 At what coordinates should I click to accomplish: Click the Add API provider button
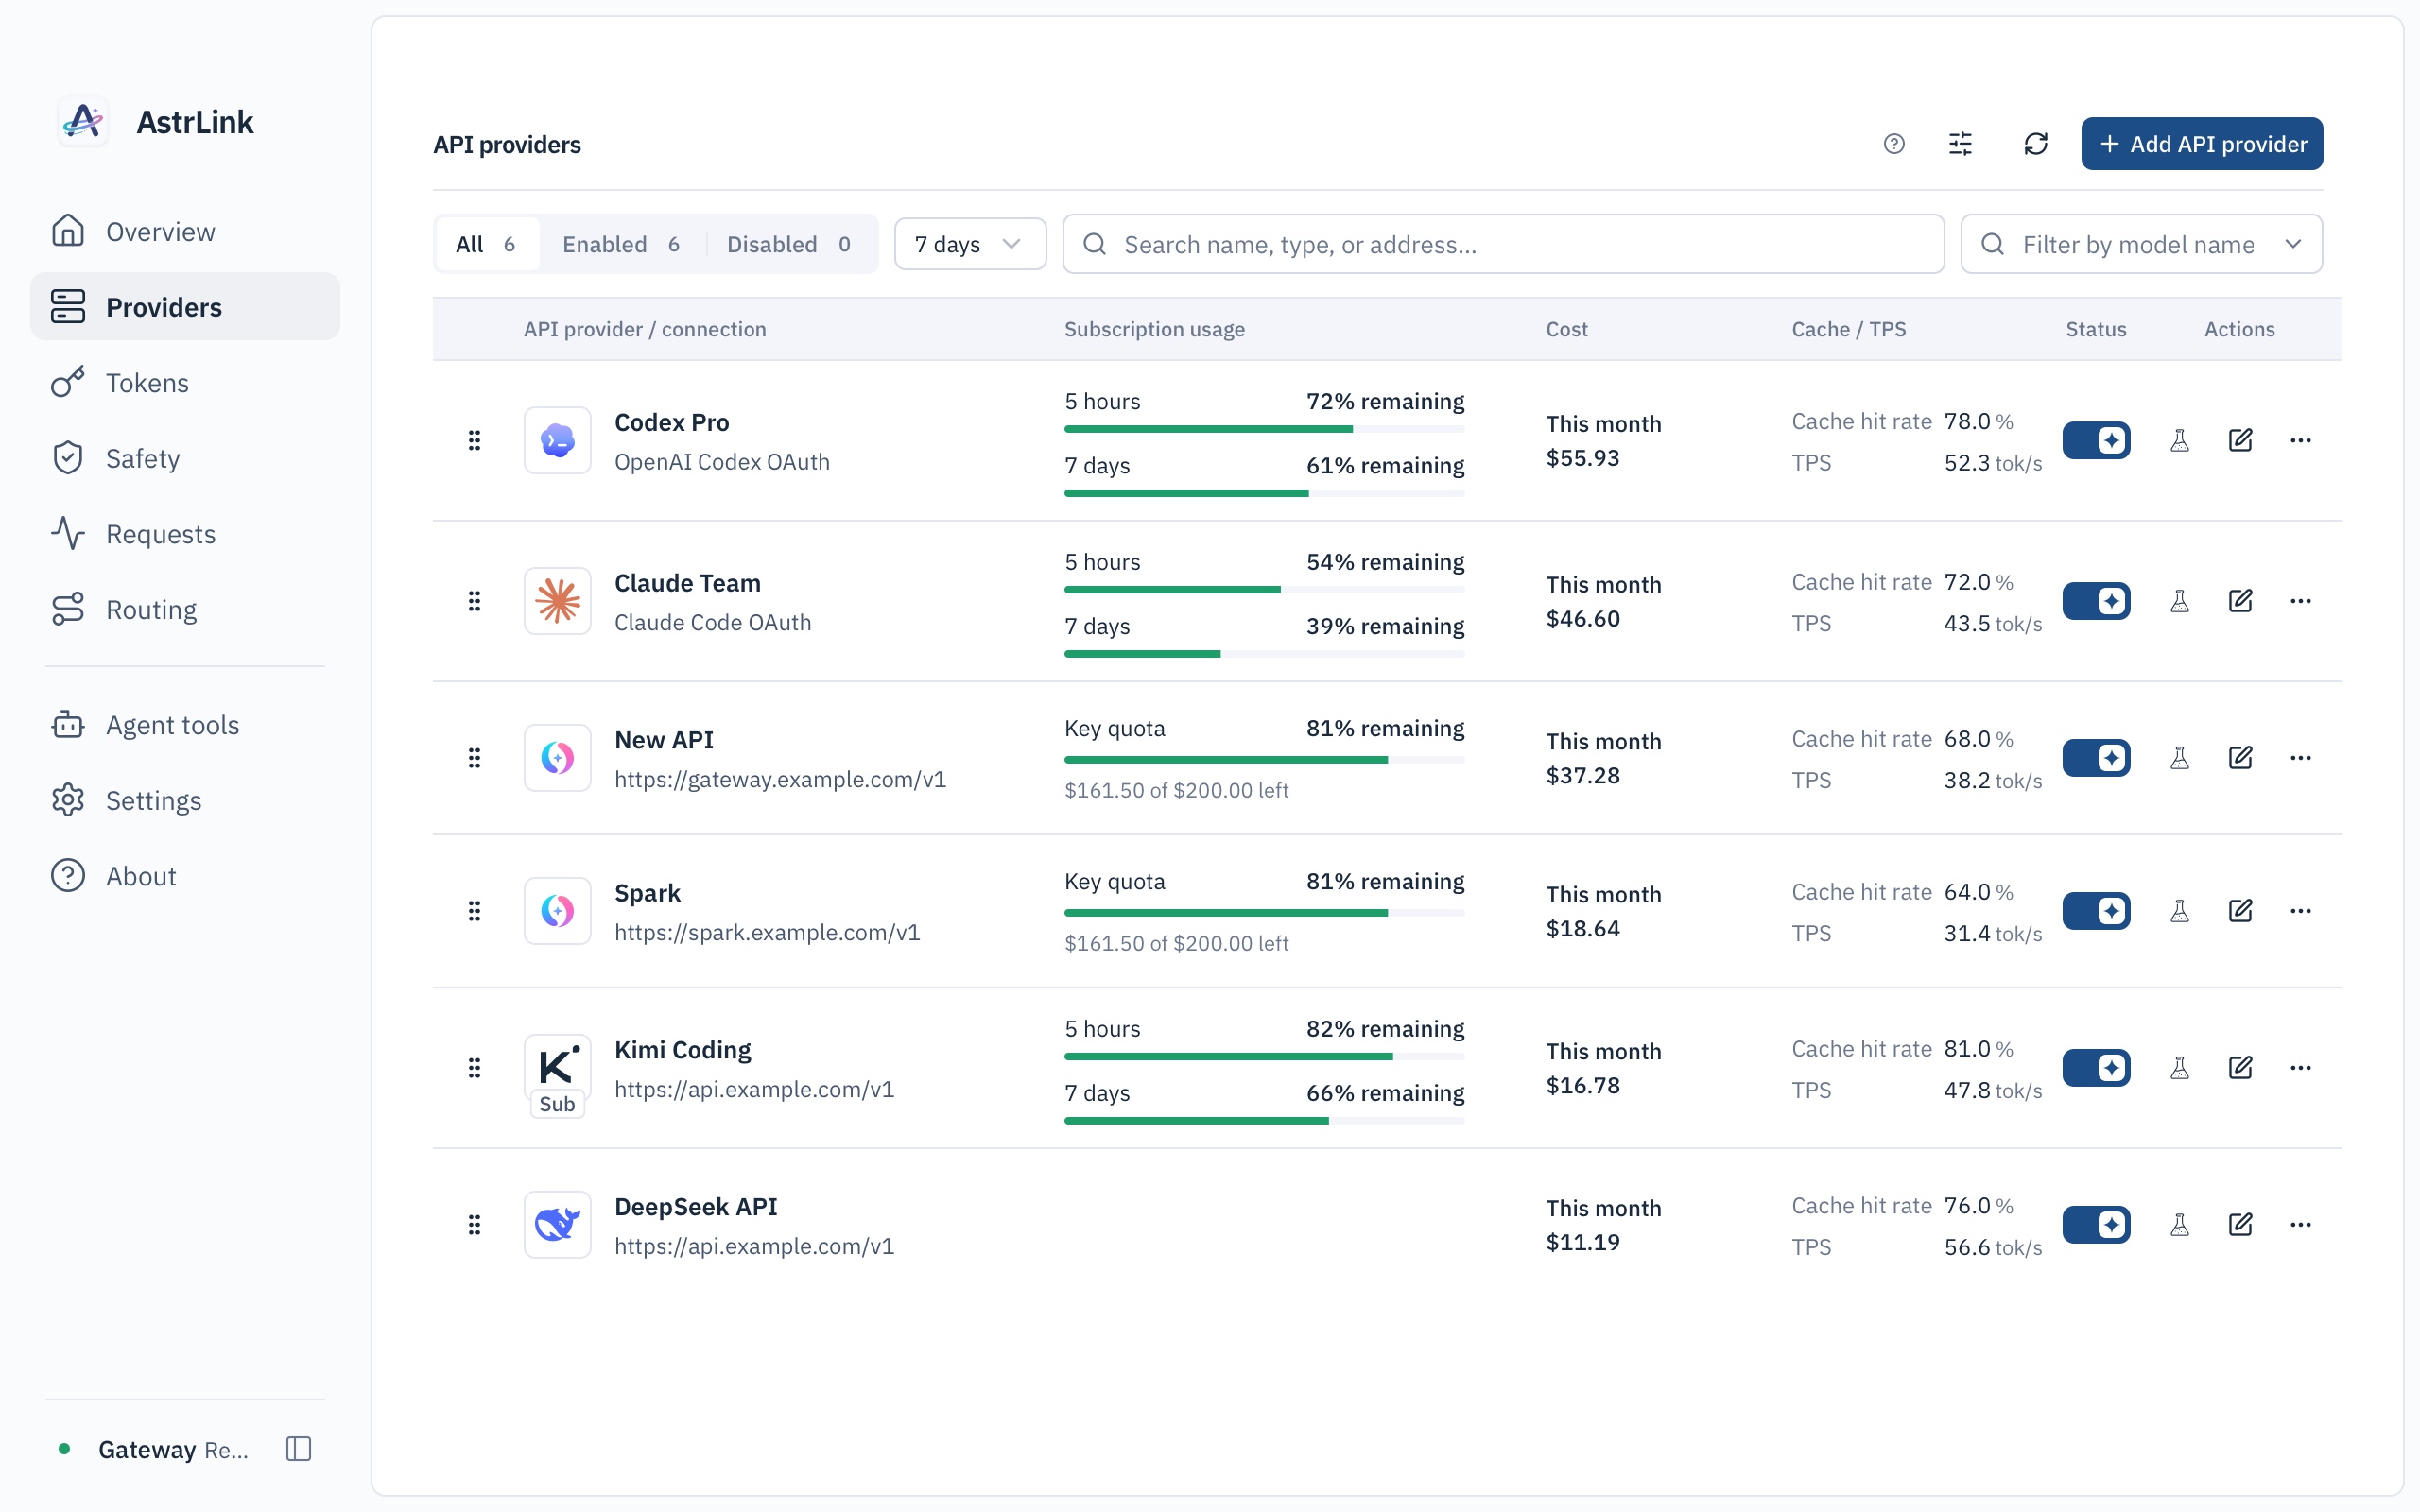(2202, 144)
